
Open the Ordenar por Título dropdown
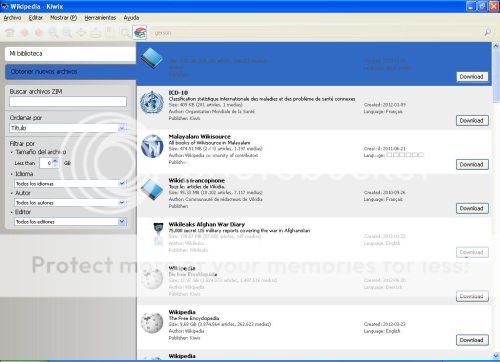(x=68, y=128)
